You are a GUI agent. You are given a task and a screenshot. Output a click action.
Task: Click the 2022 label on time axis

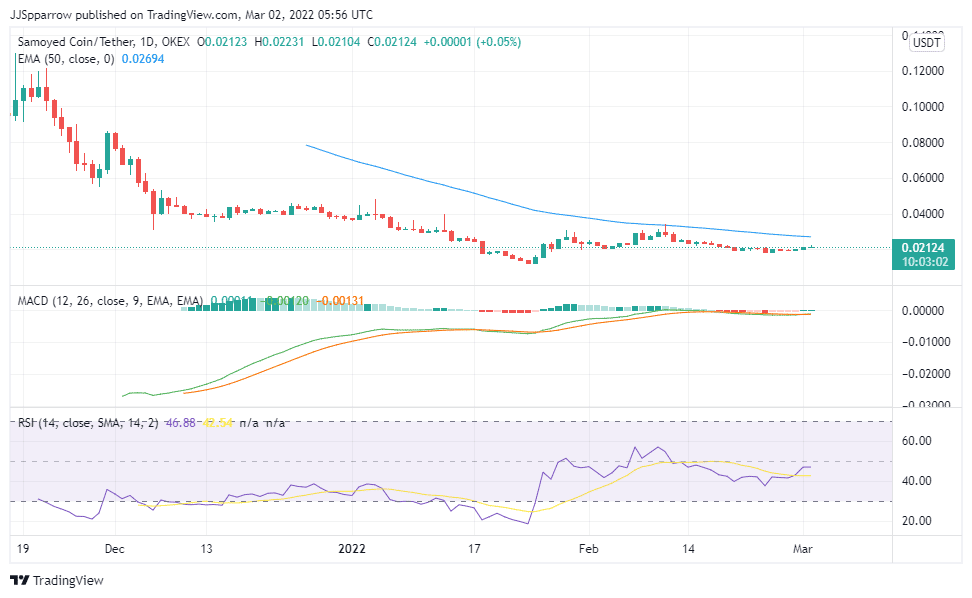351,549
